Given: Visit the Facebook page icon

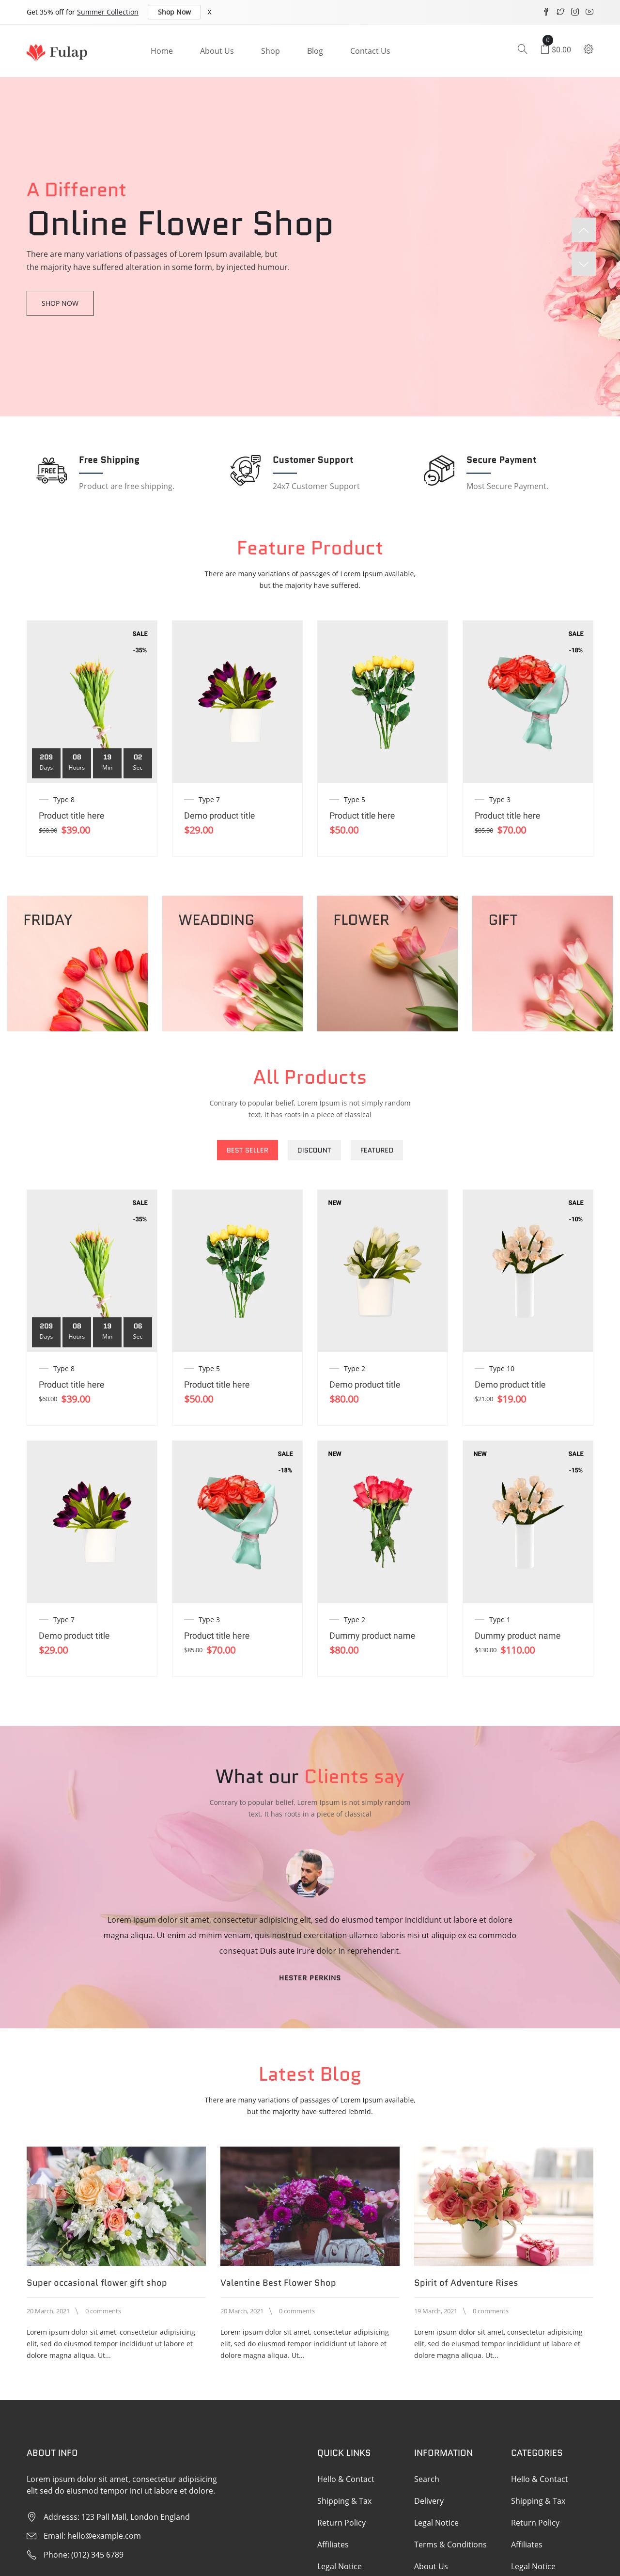Looking at the screenshot, I should 546,12.
